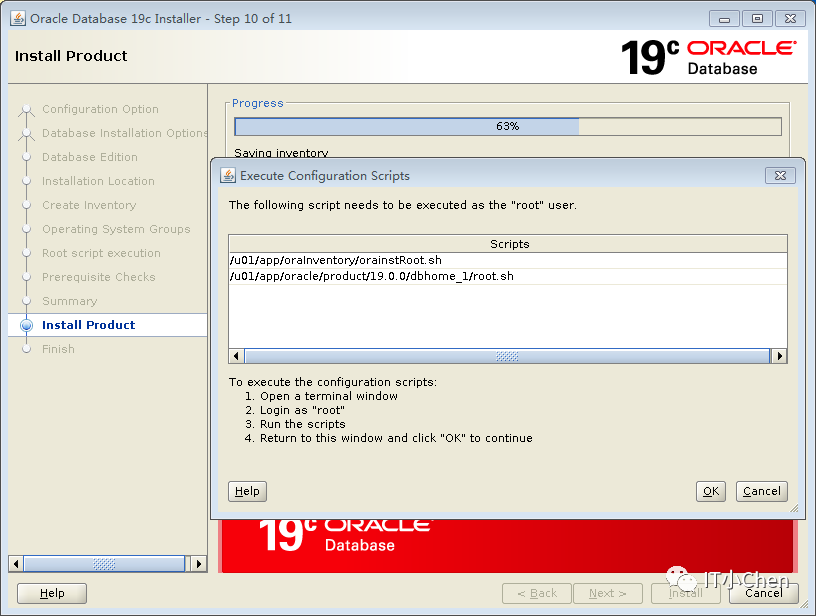
Task: Click sidebar left scroll arrow
Action: (16, 563)
